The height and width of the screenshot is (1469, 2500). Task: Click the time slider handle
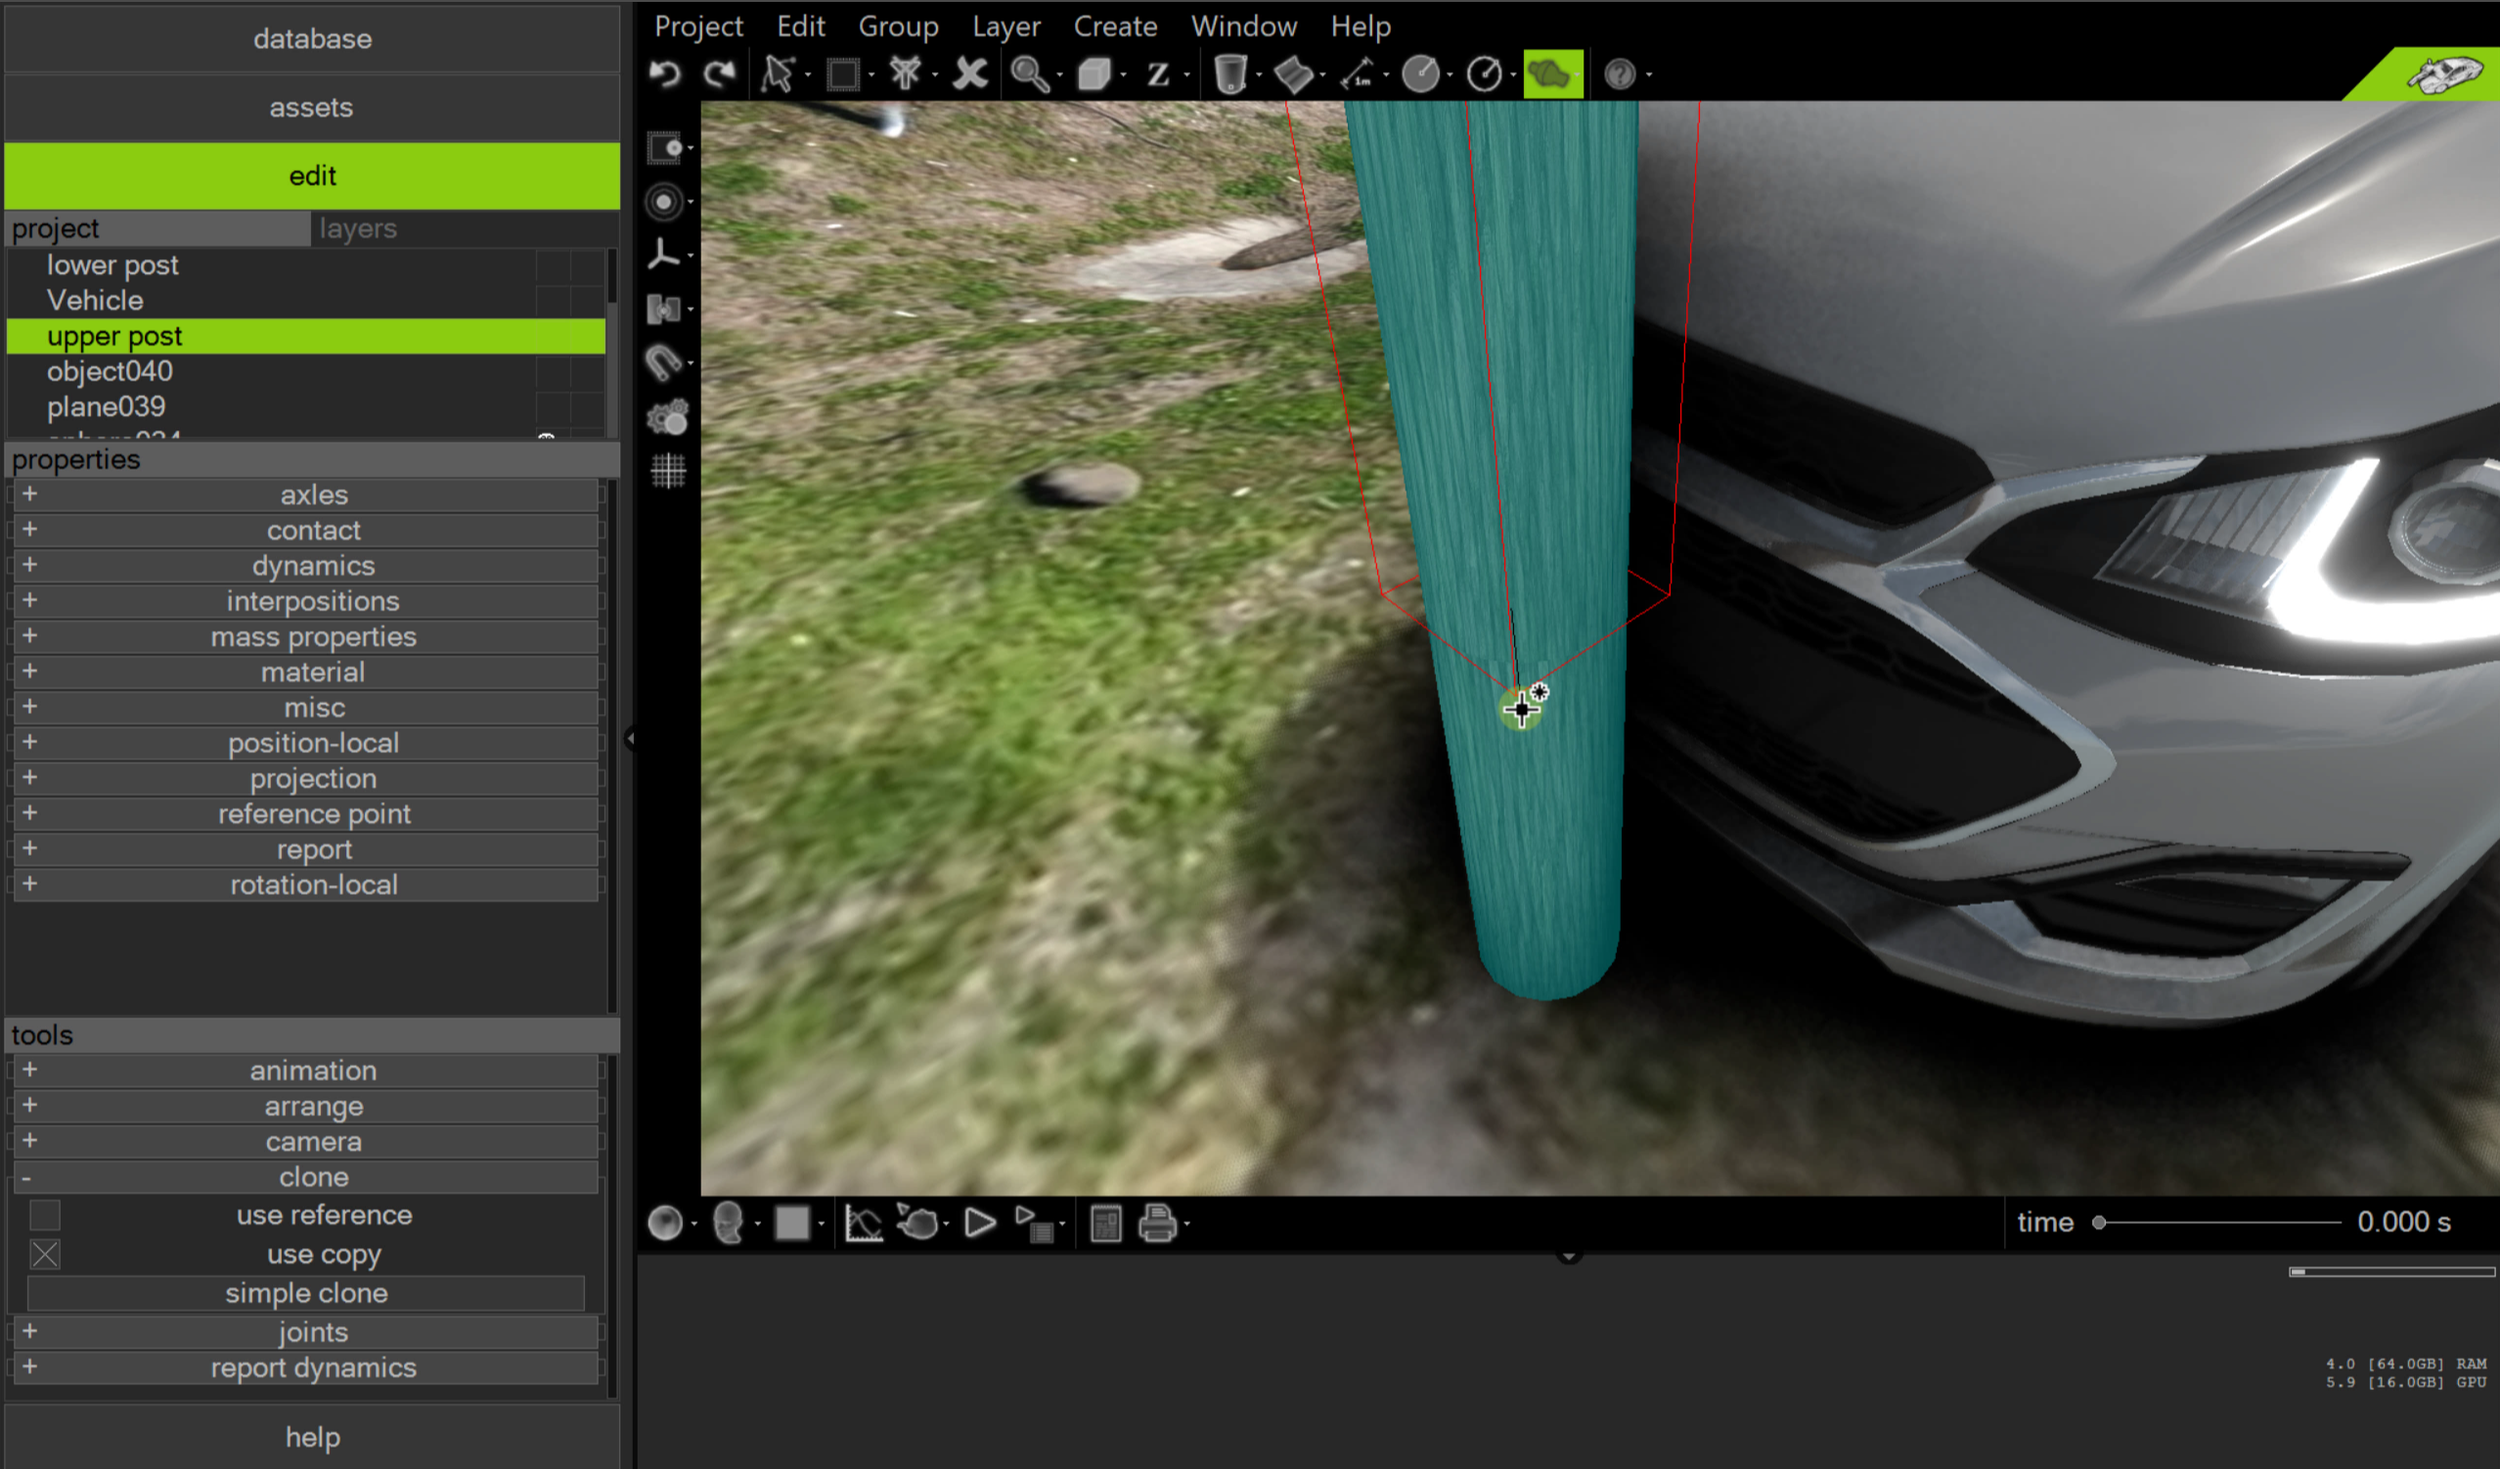(2099, 1222)
